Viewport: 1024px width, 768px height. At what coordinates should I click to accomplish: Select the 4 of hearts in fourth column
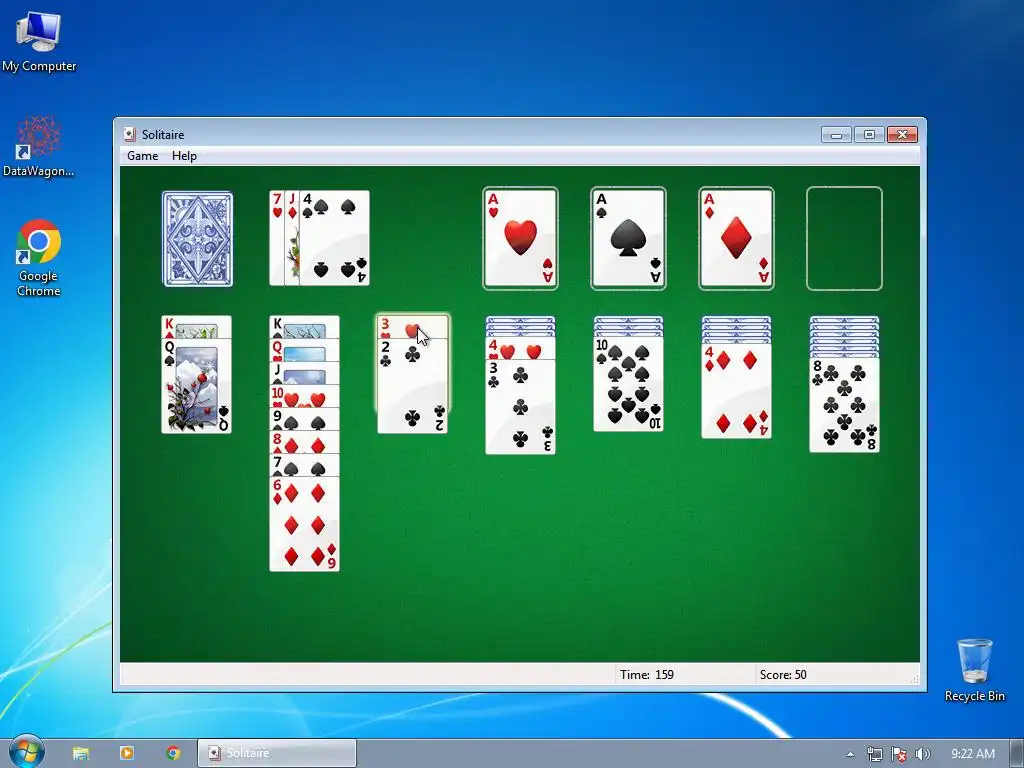click(x=520, y=349)
